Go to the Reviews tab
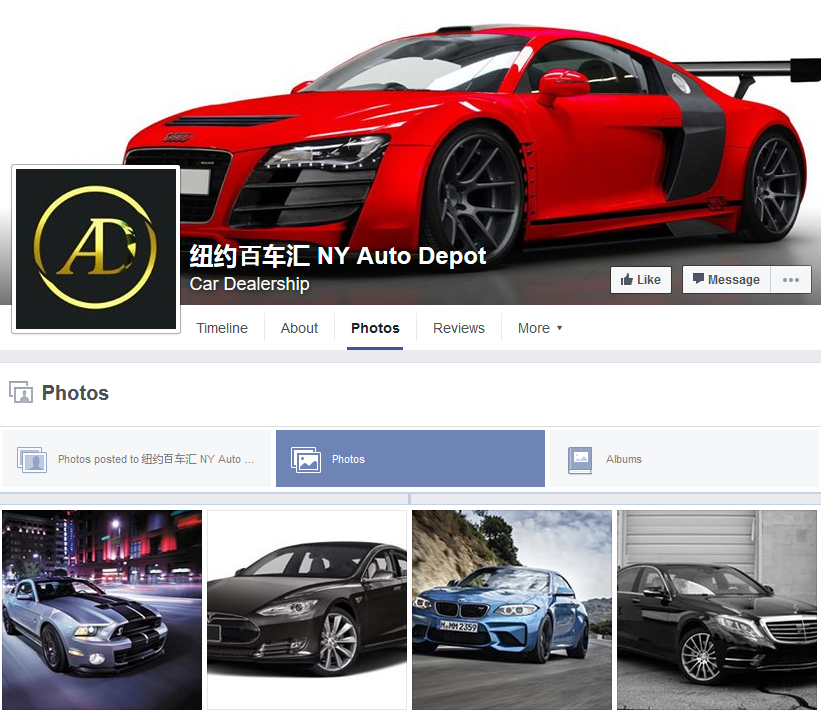 [x=458, y=328]
